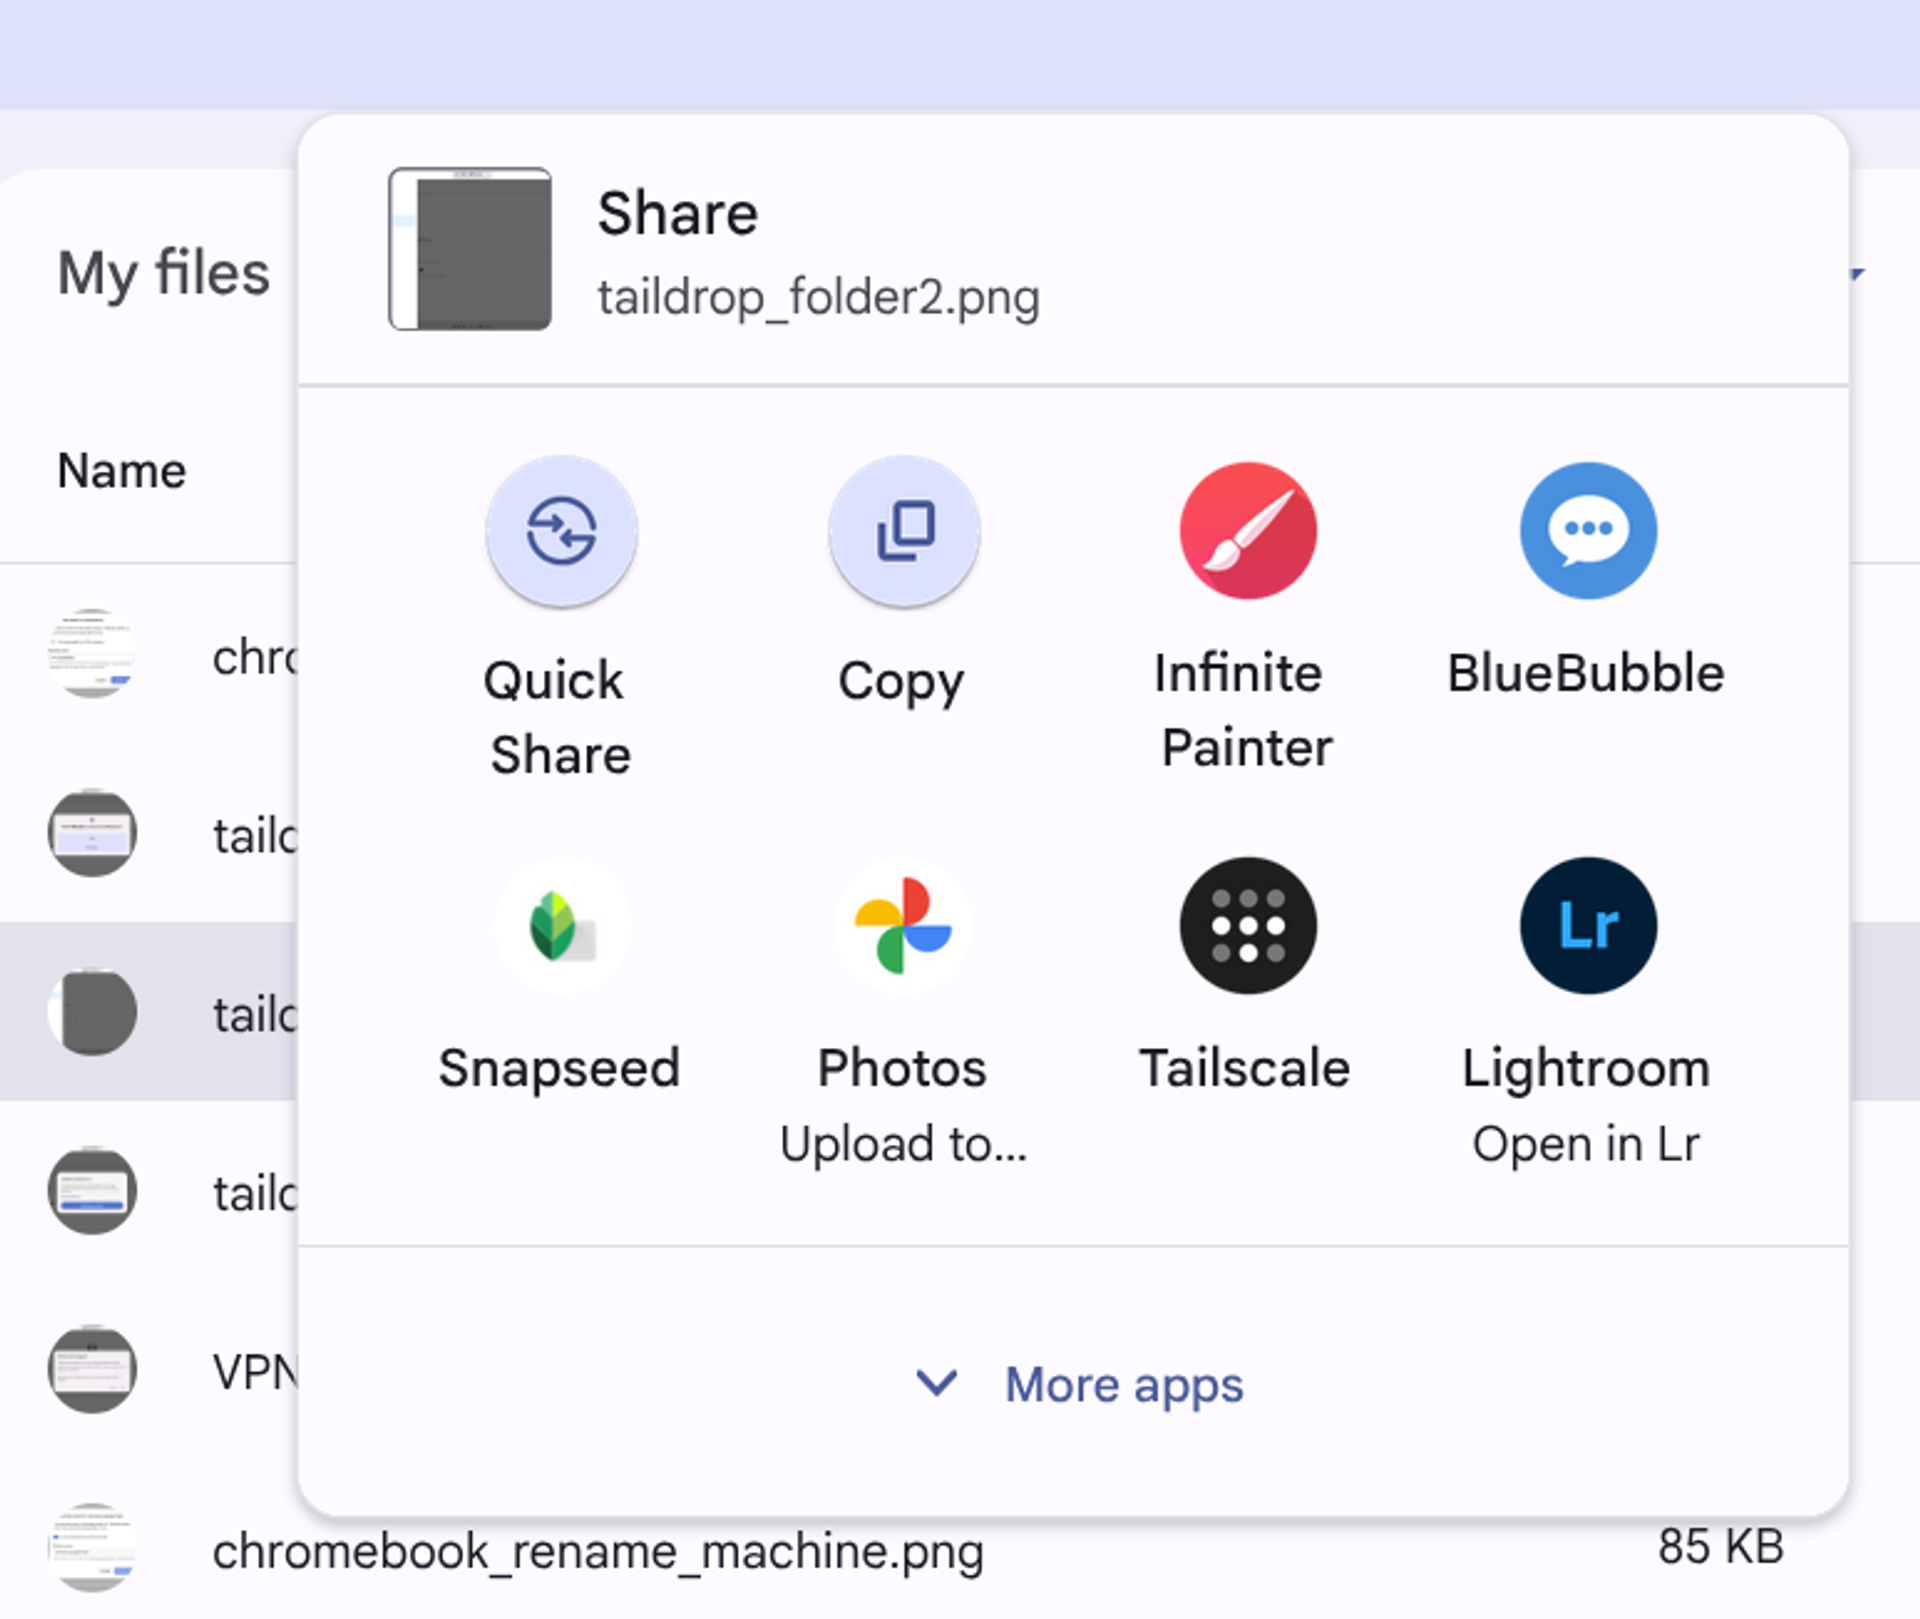Viewport: 1920px width, 1619px height.
Task: Upload to Google Photos
Action: (904, 926)
